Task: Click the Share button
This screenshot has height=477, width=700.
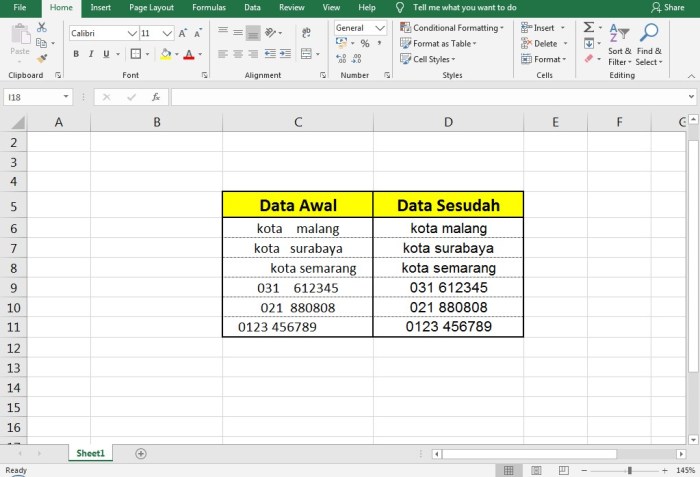Action: point(667,7)
